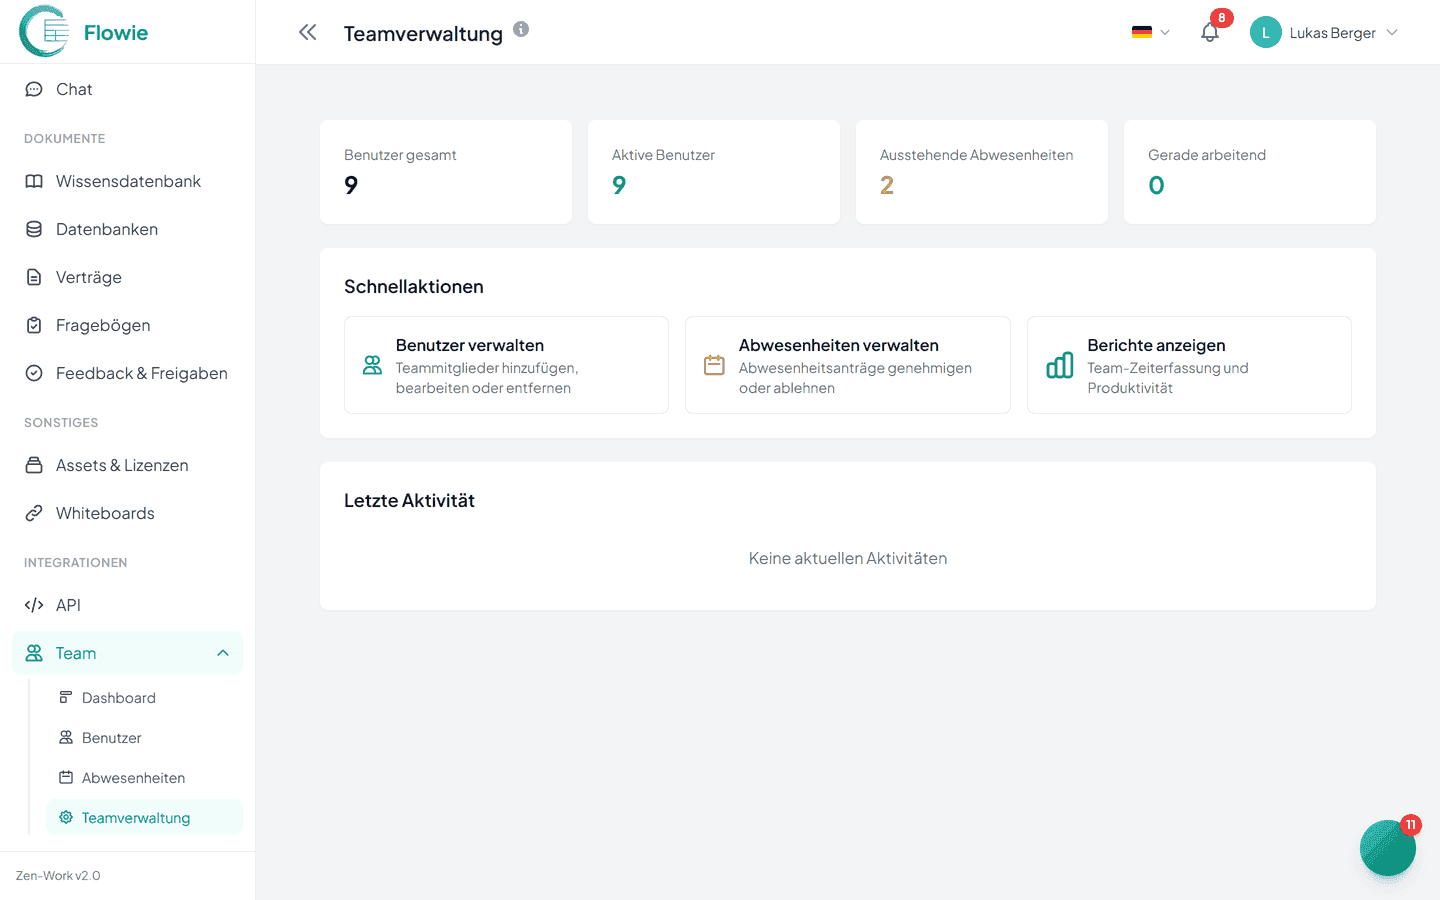This screenshot has width=1440, height=900.
Task: Click the Verträge document icon
Action: [x=34, y=277]
